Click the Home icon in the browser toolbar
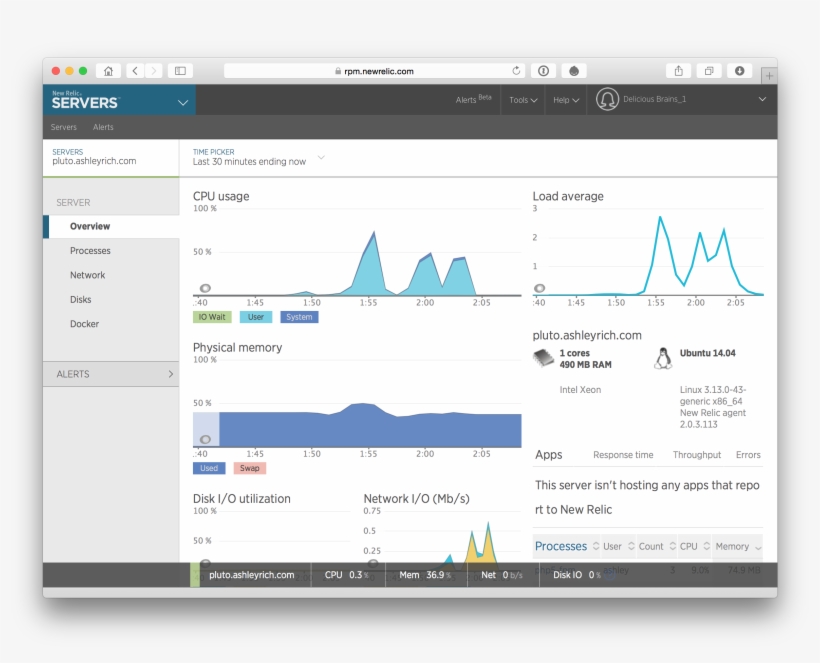Viewport: 820px width, 663px height. click(x=108, y=70)
